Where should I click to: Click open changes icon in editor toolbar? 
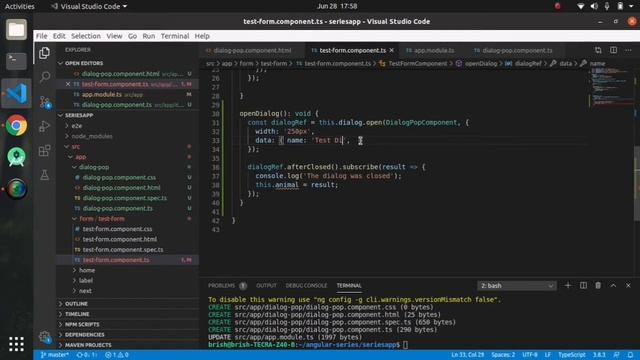coord(598,50)
